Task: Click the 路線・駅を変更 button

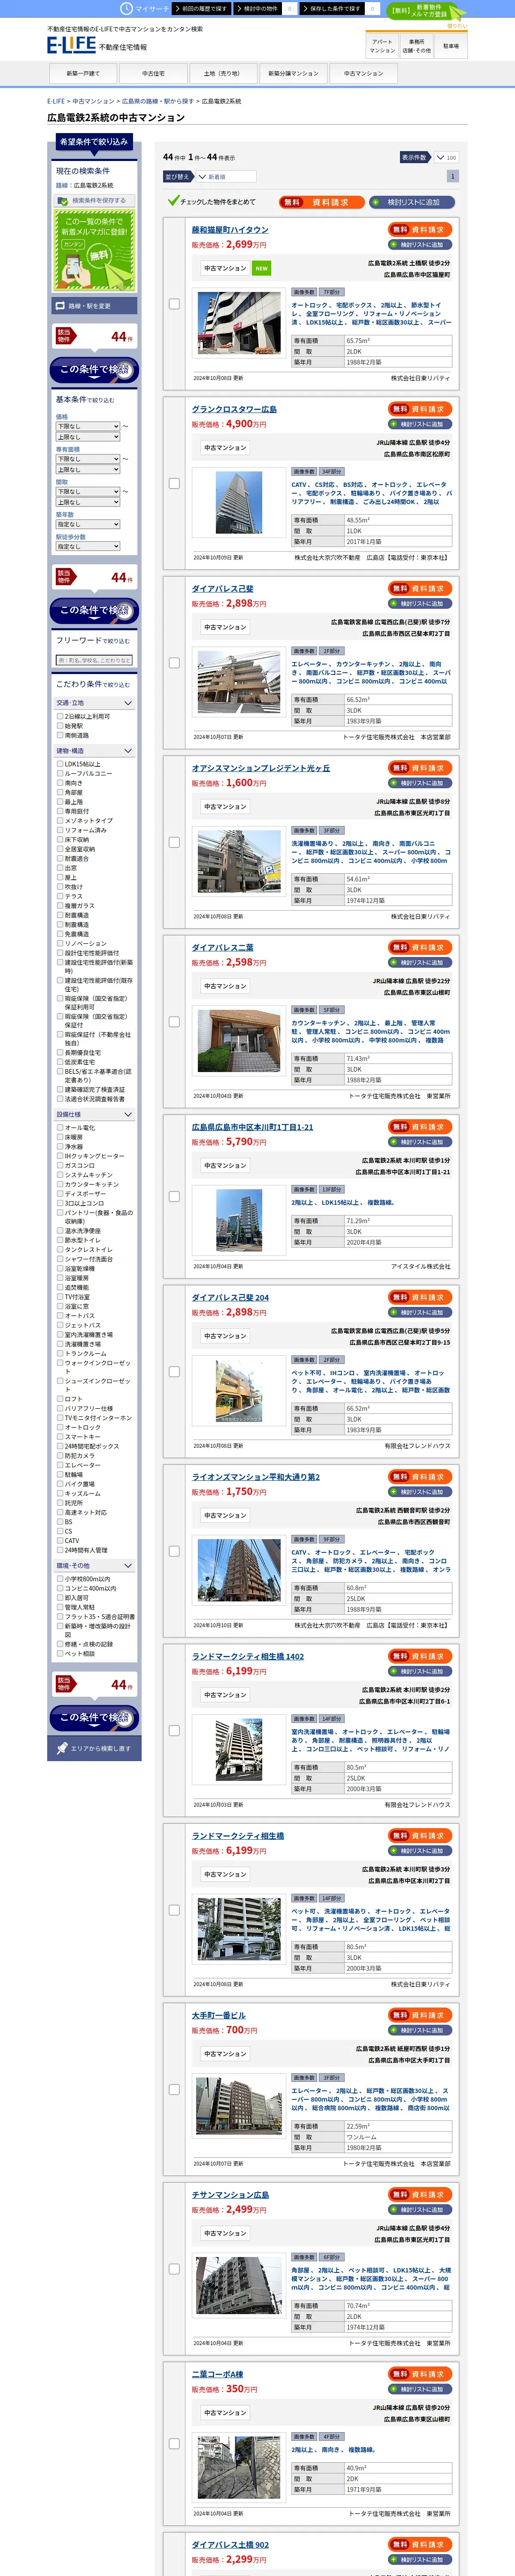Action: pos(94,306)
